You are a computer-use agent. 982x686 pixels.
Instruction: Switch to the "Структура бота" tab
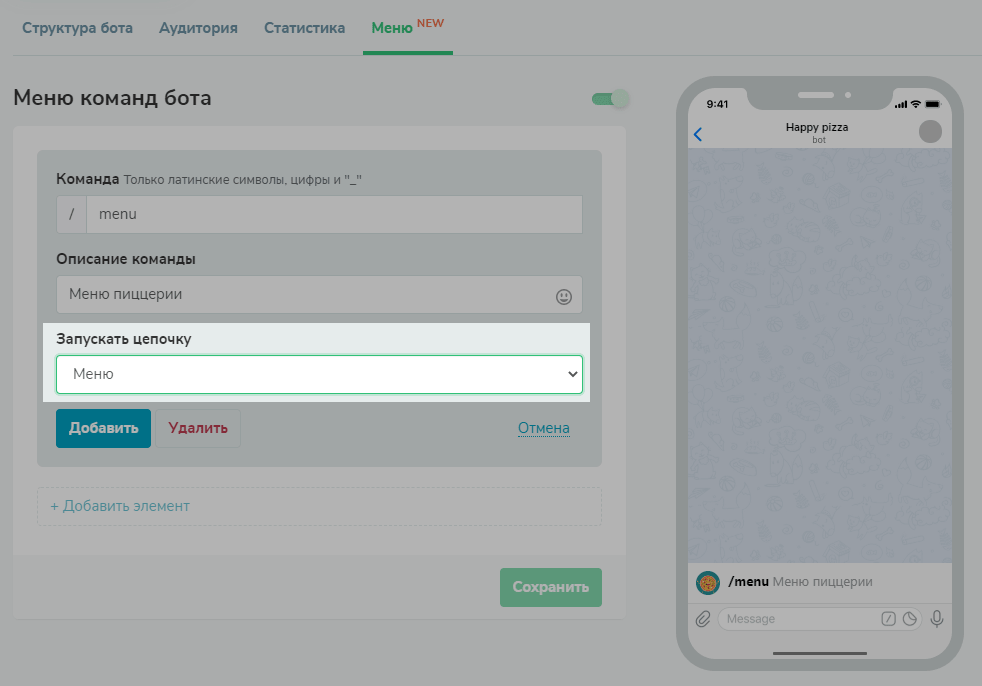click(x=77, y=28)
